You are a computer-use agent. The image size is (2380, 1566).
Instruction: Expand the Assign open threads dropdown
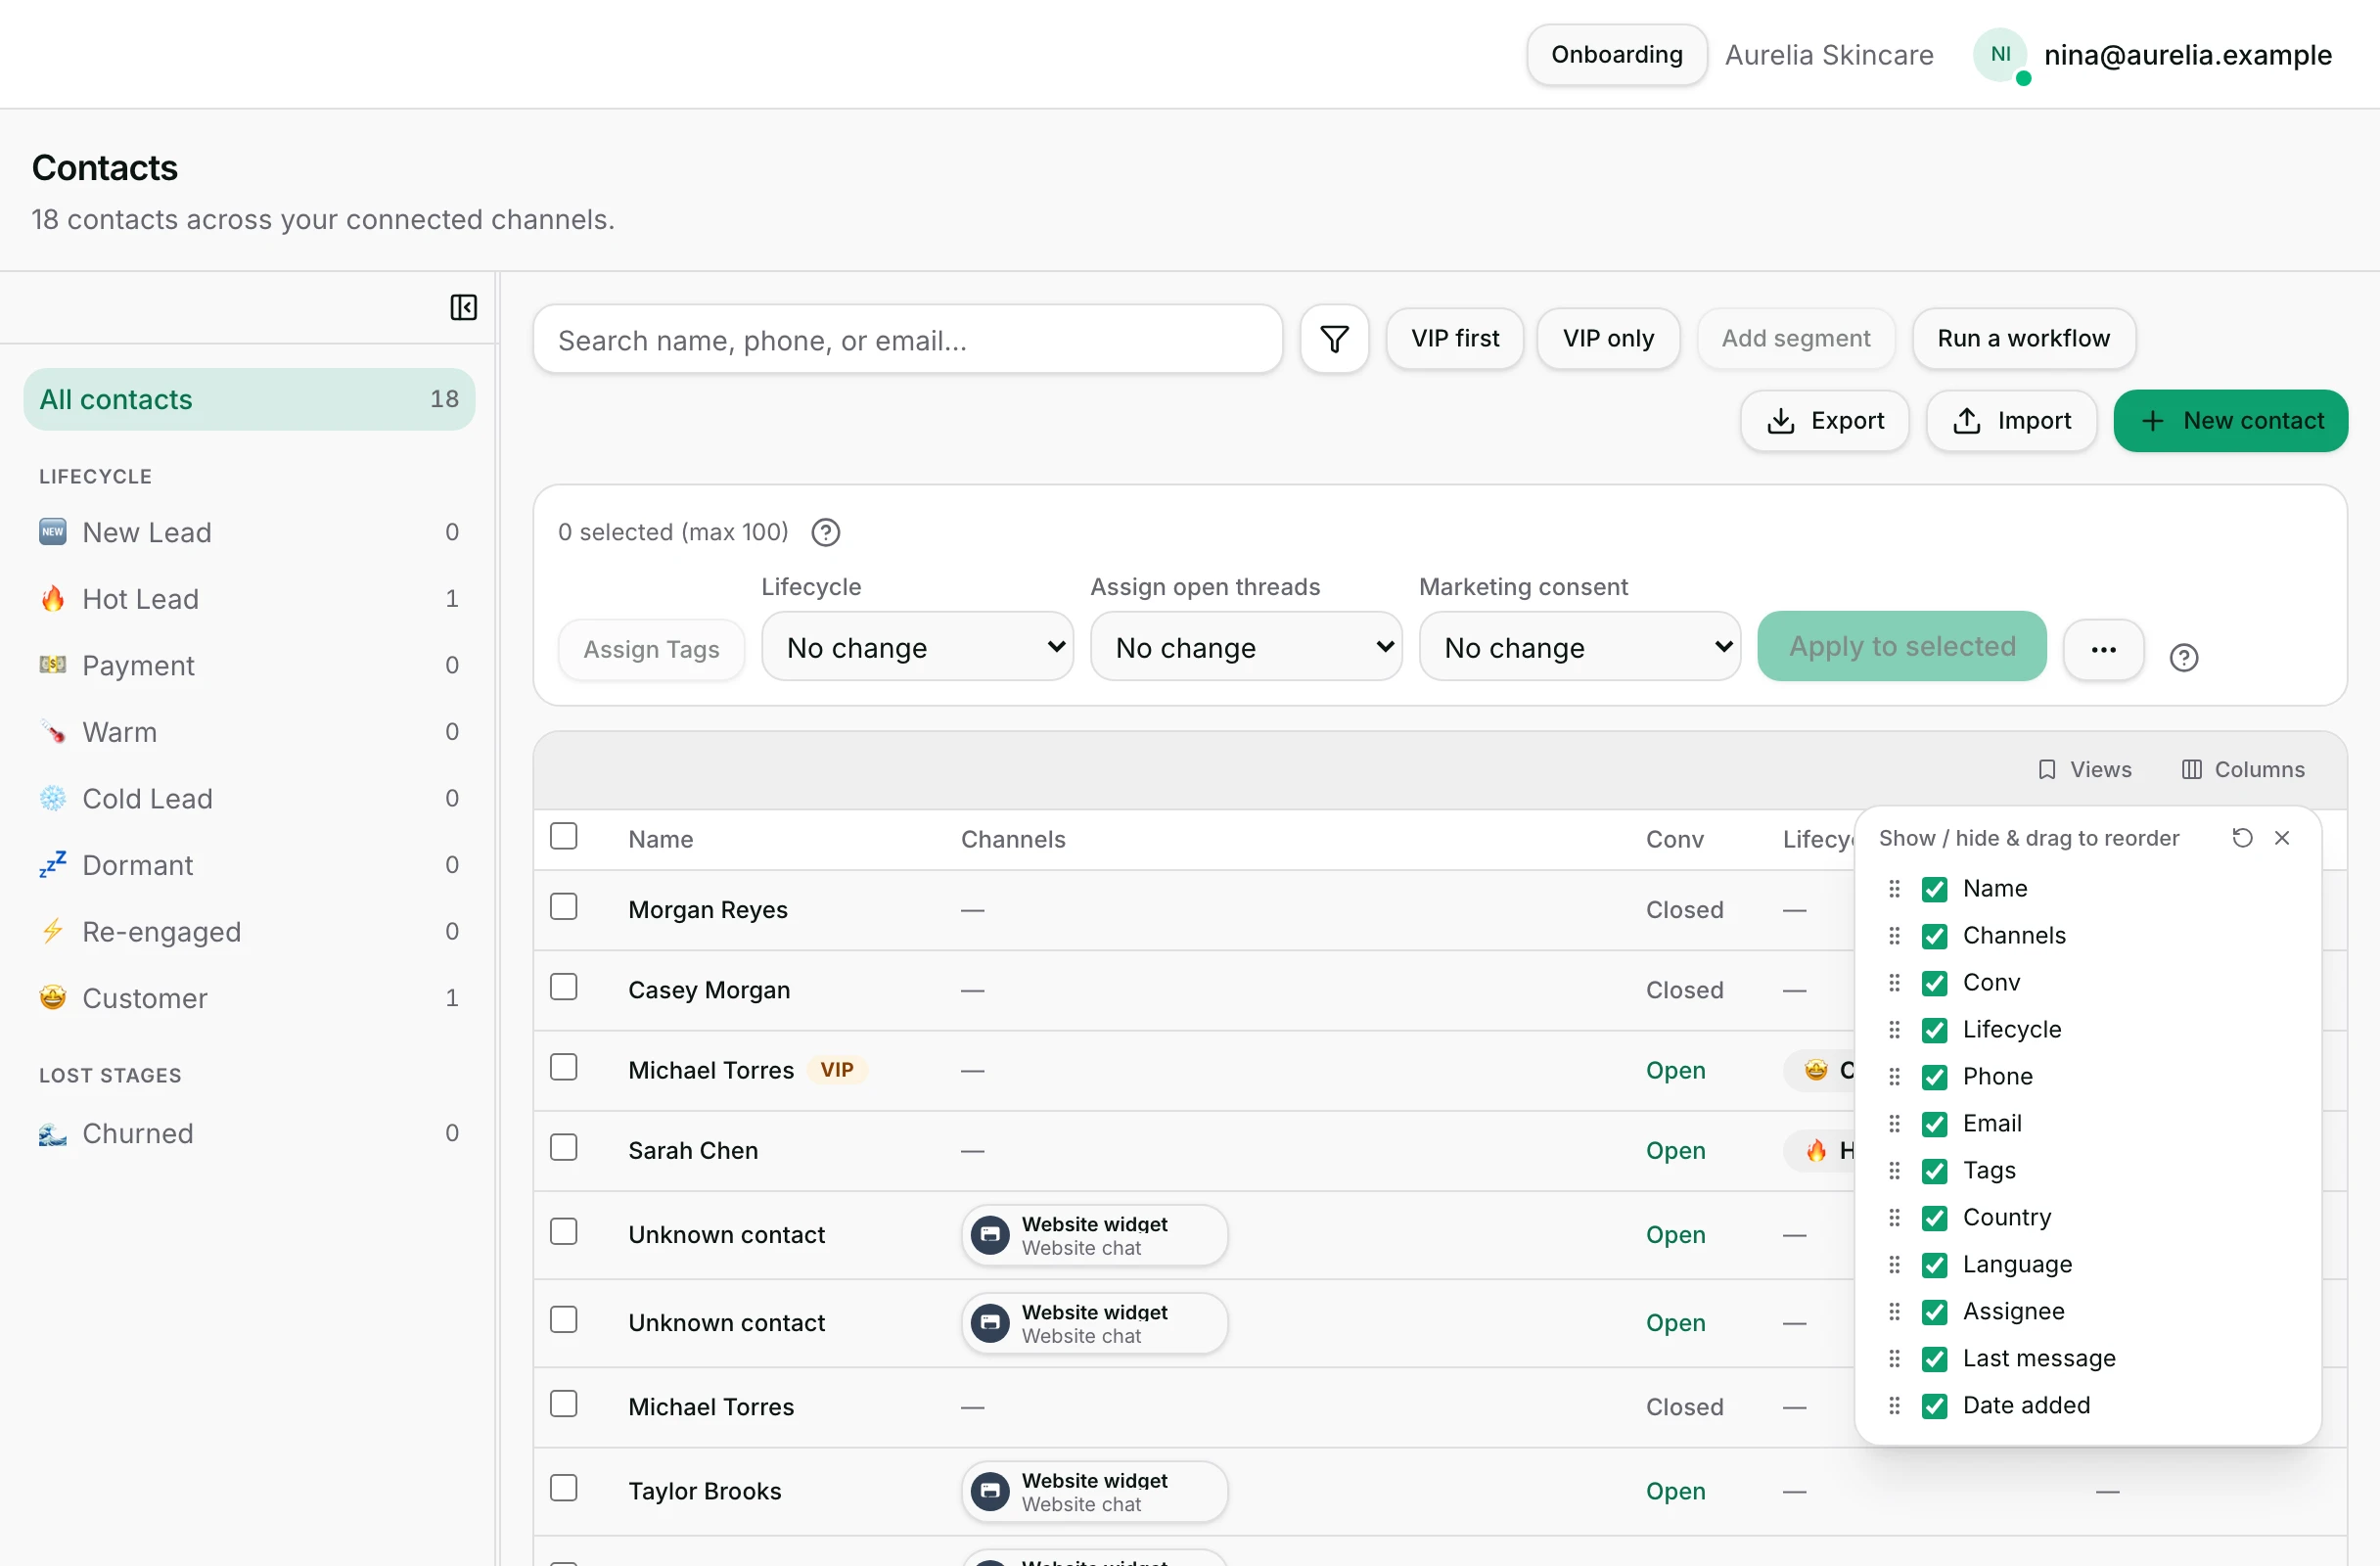click(x=1246, y=647)
